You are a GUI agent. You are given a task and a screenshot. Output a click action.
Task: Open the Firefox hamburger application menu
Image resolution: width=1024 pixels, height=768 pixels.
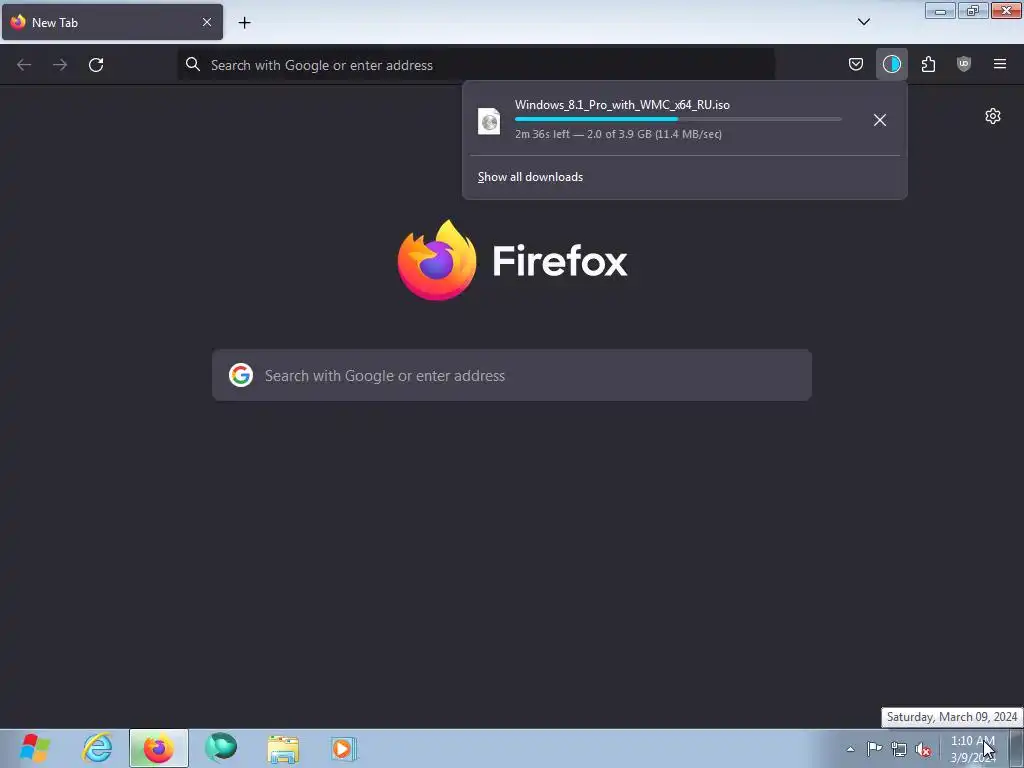[x=1000, y=64]
